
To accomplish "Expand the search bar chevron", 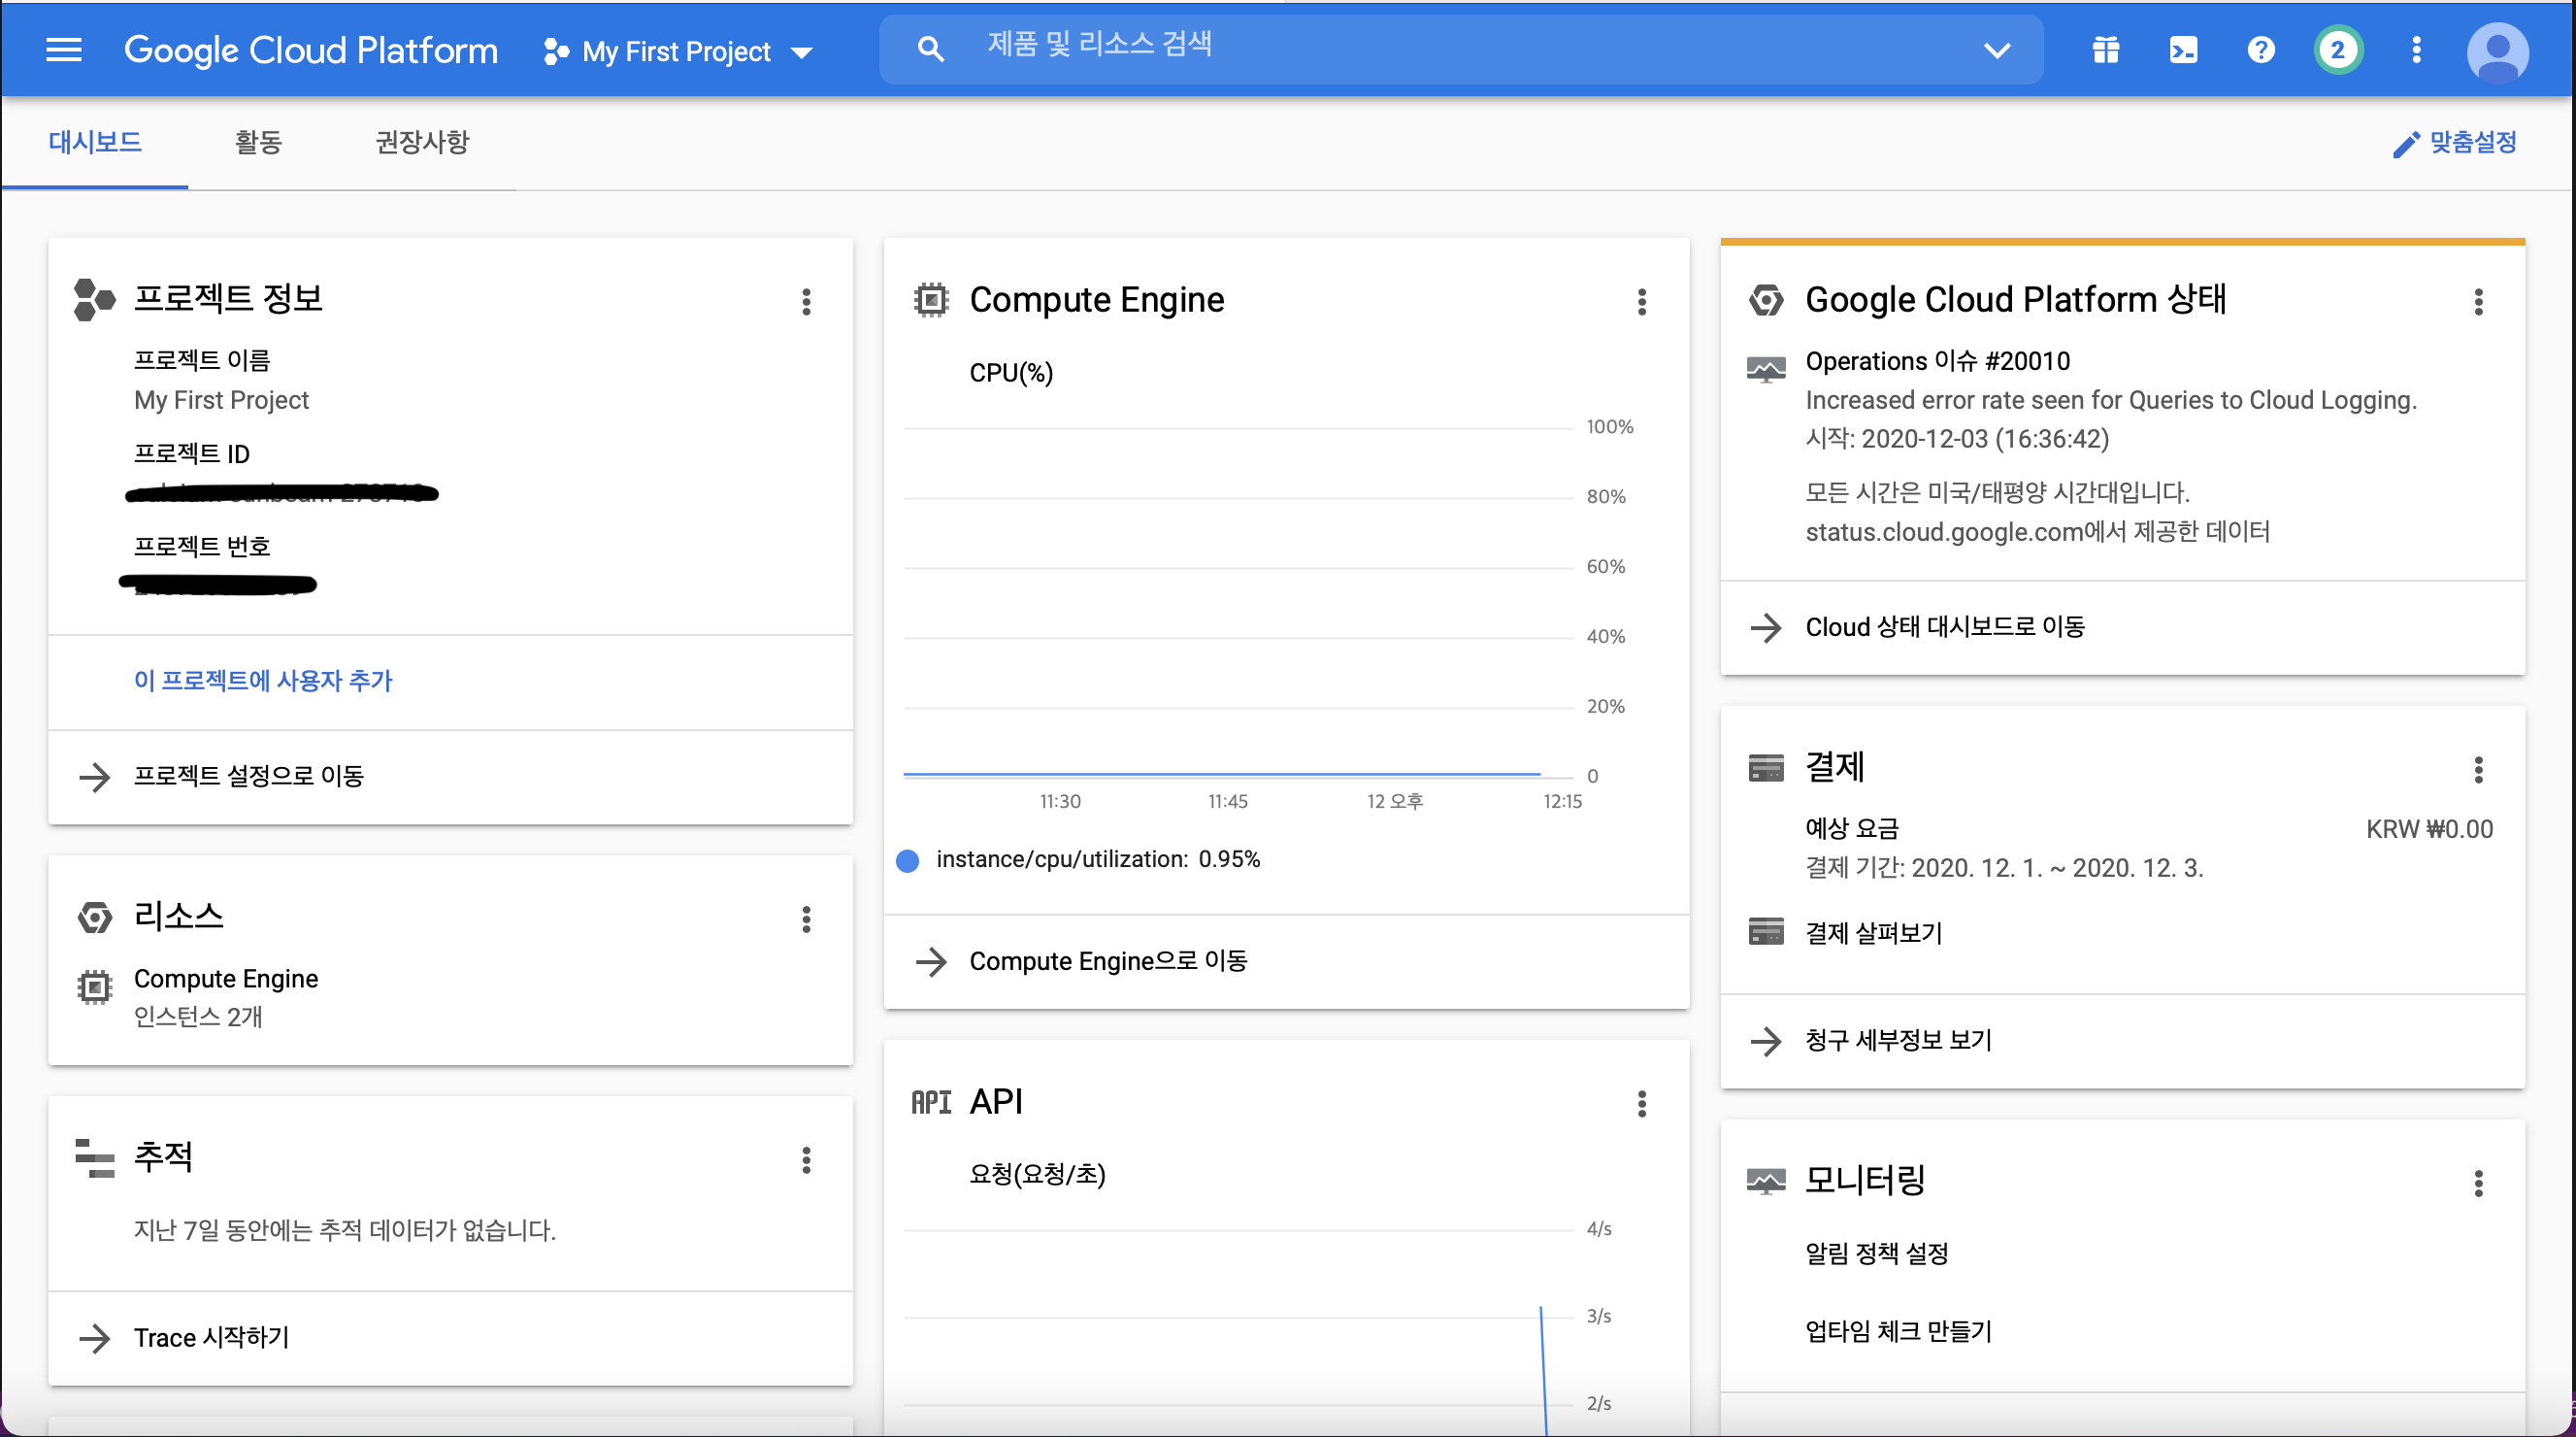I will (1996, 50).
